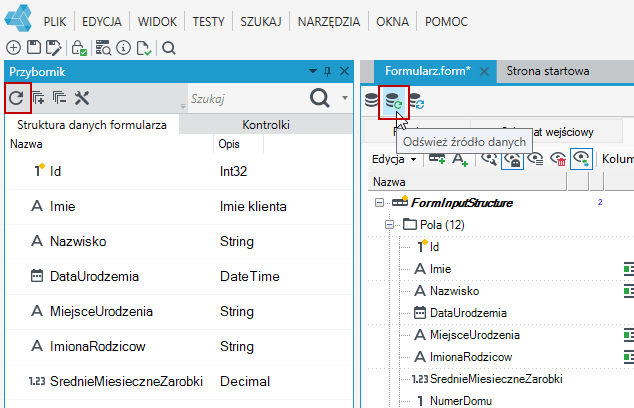Toggle the eye with padlock view button

click(x=512, y=159)
